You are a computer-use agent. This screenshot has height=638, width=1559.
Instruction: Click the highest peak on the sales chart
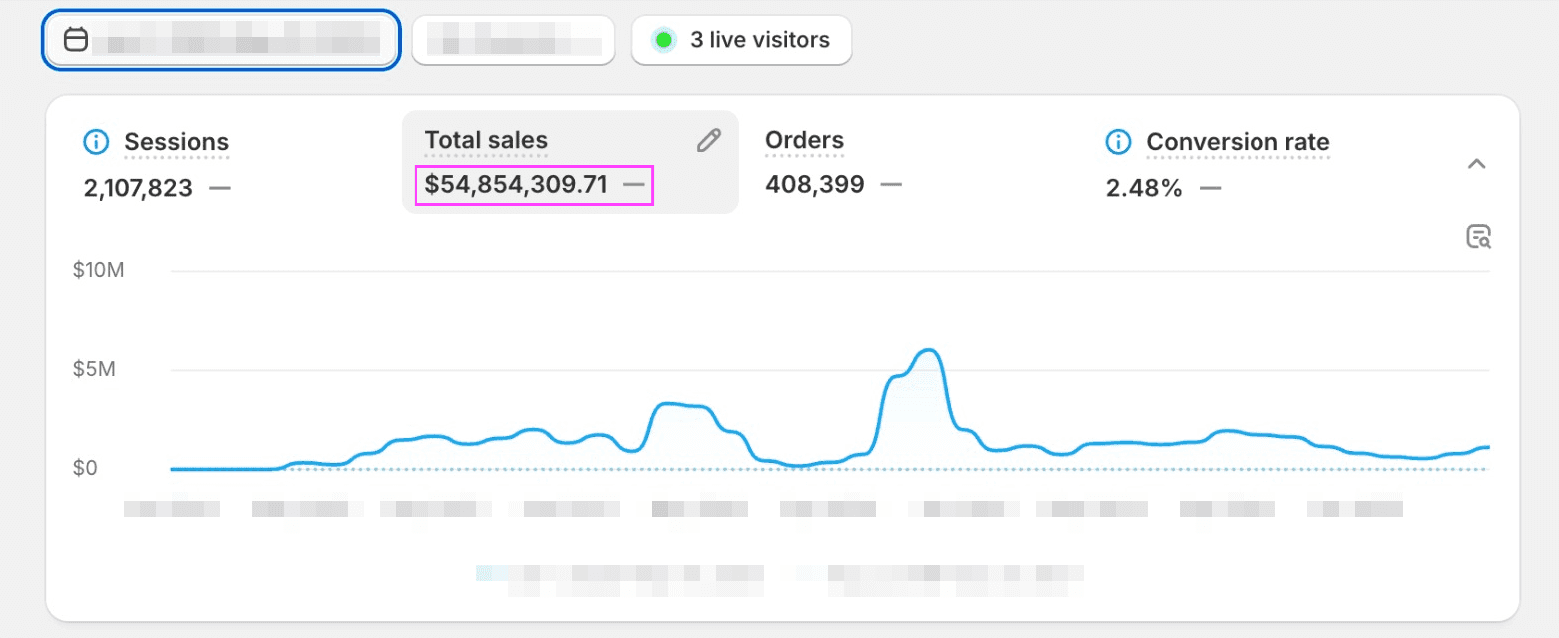[x=928, y=350]
